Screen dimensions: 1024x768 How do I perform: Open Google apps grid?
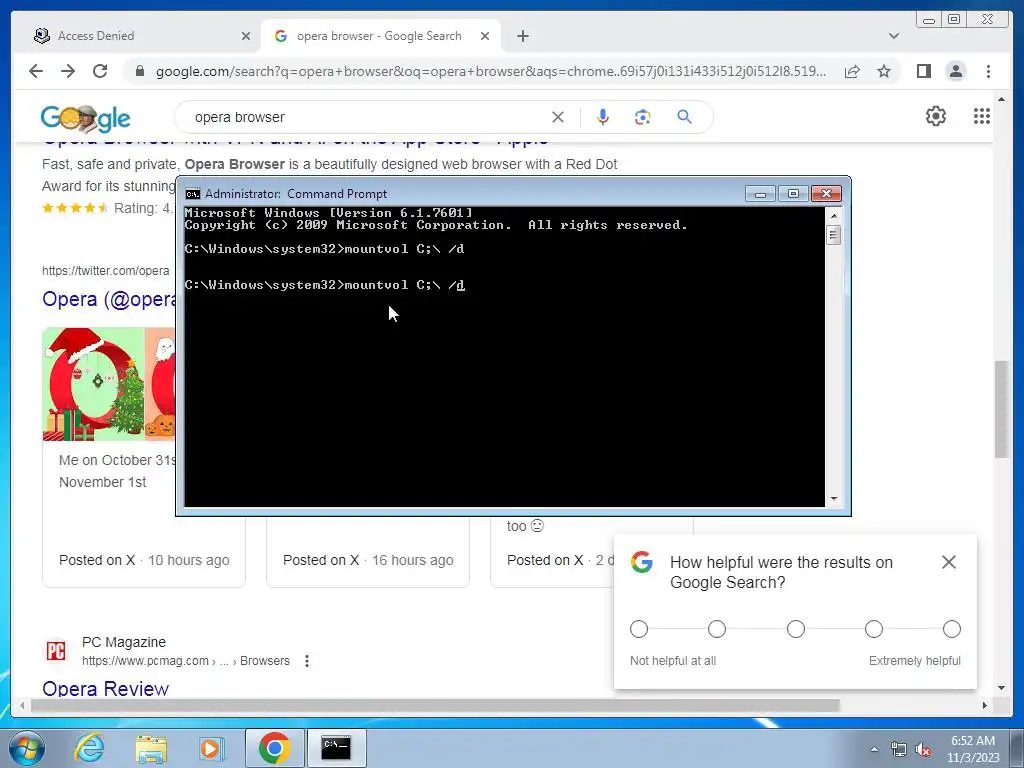pos(982,116)
